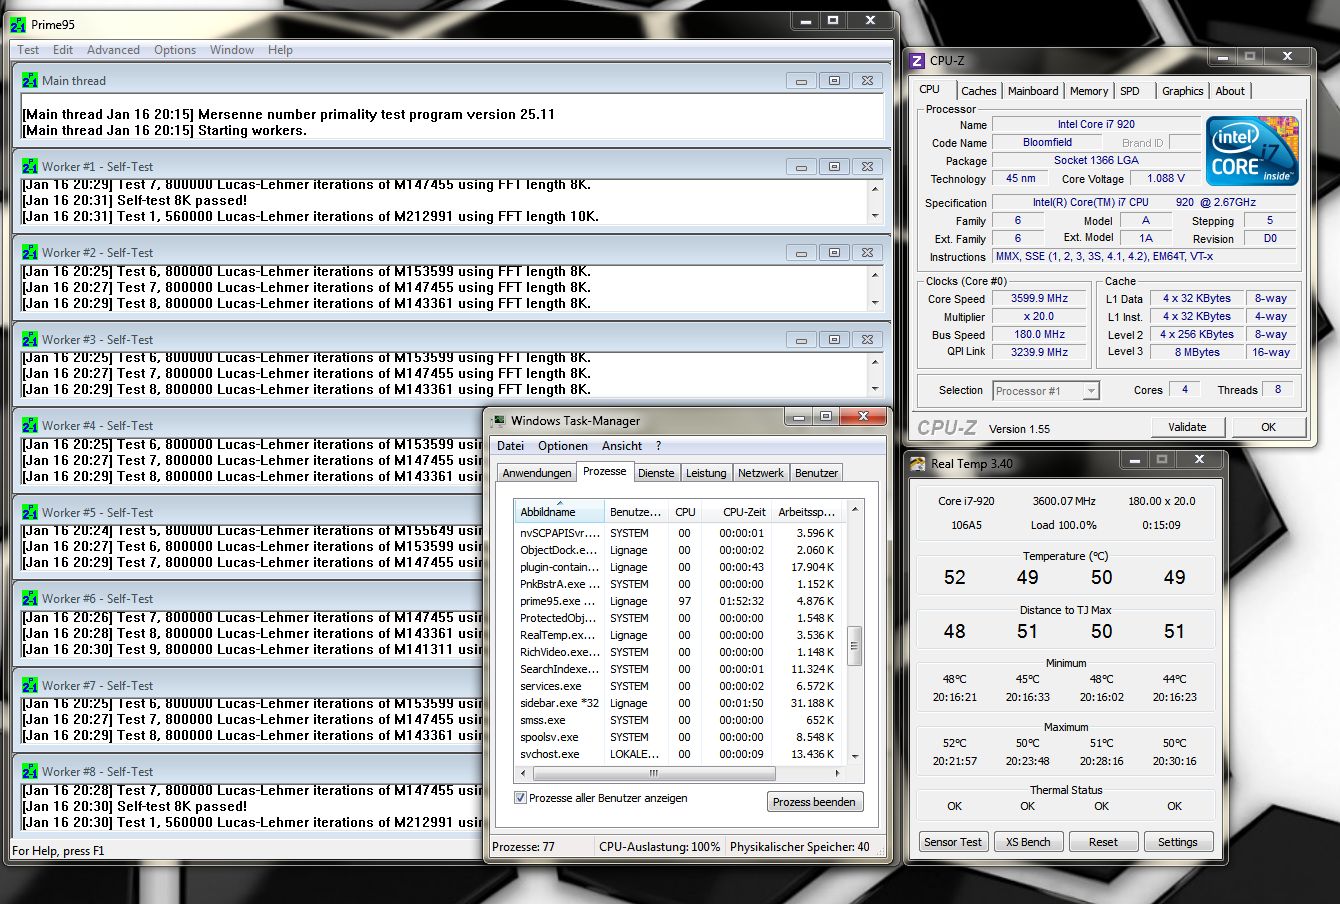Click the Worker #2 Self-Test window icon

click(x=30, y=252)
